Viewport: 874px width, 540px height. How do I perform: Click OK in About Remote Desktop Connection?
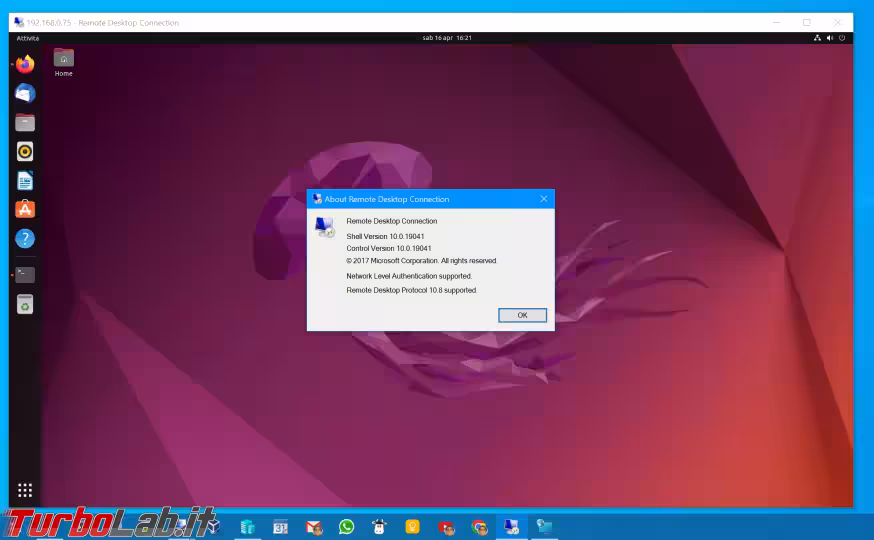point(522,315)
